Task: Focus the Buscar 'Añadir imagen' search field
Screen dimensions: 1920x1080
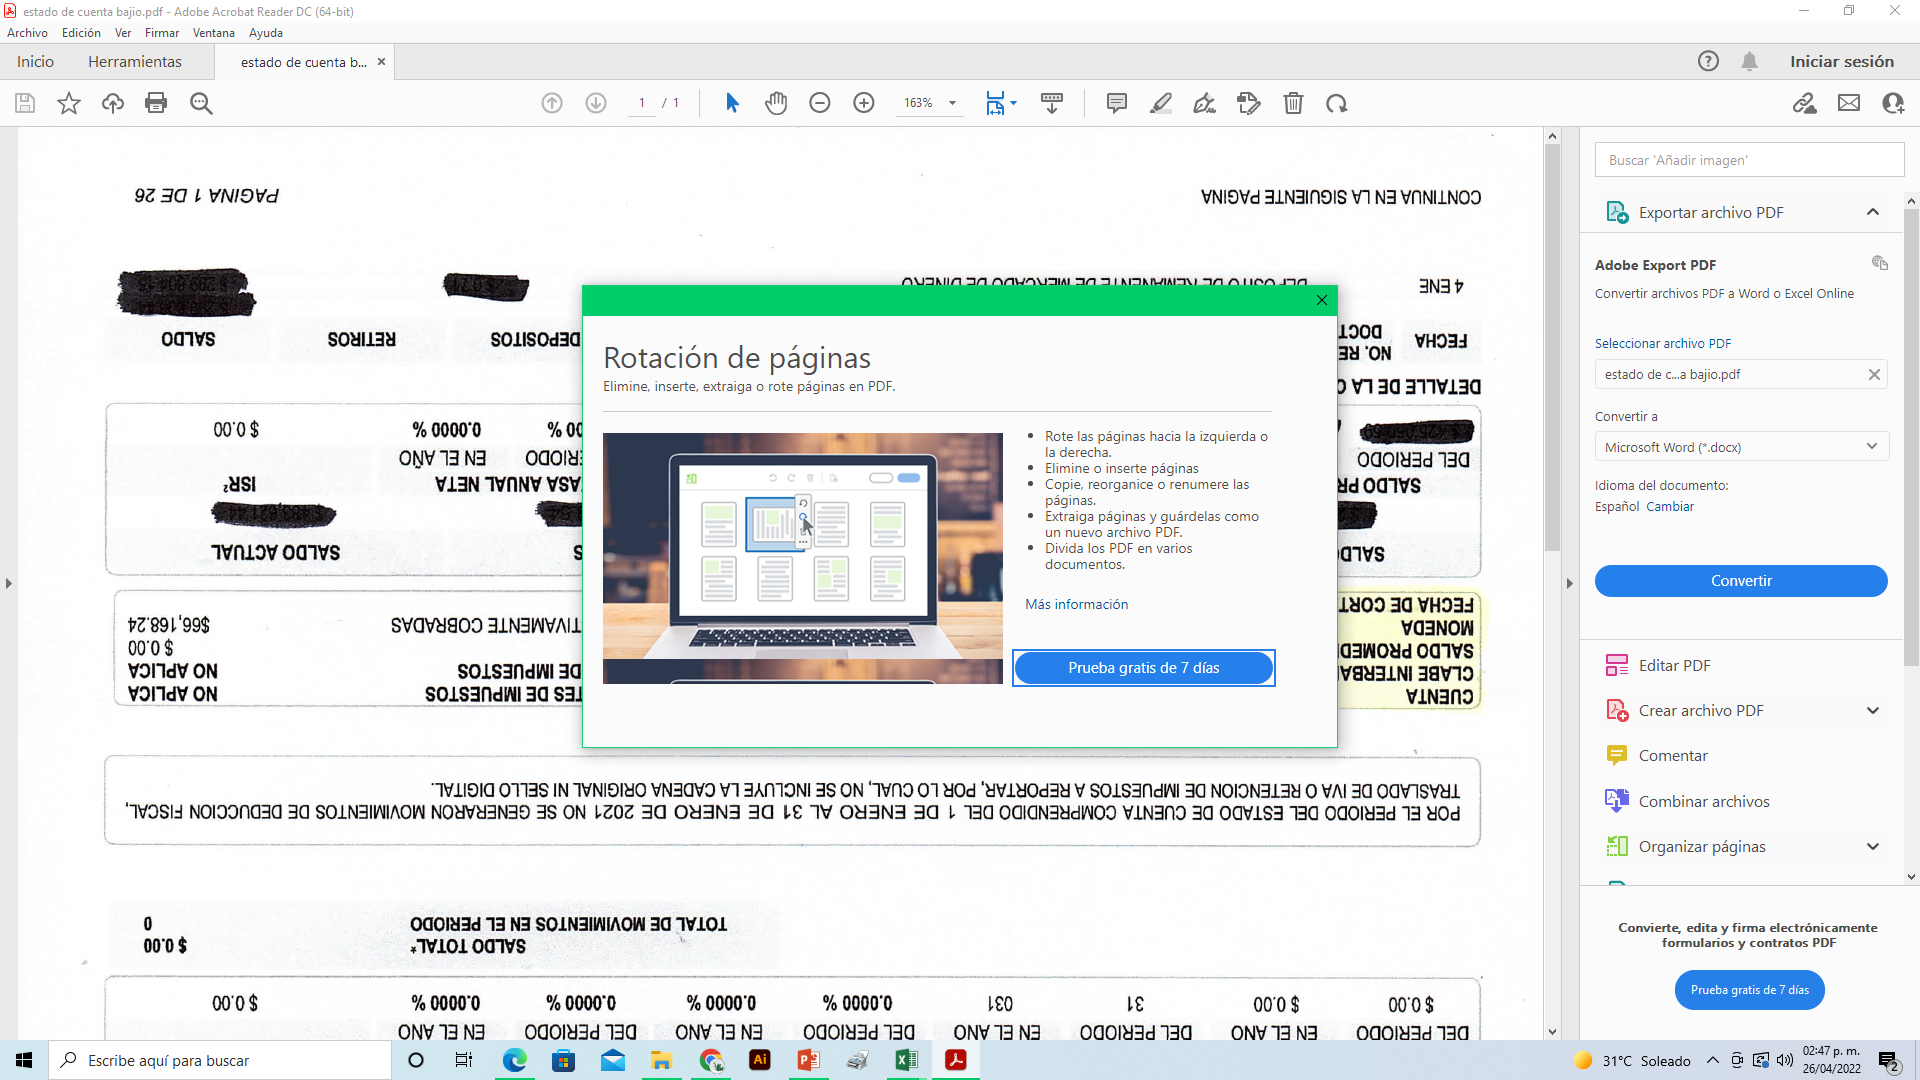Action: point(1749,160)
